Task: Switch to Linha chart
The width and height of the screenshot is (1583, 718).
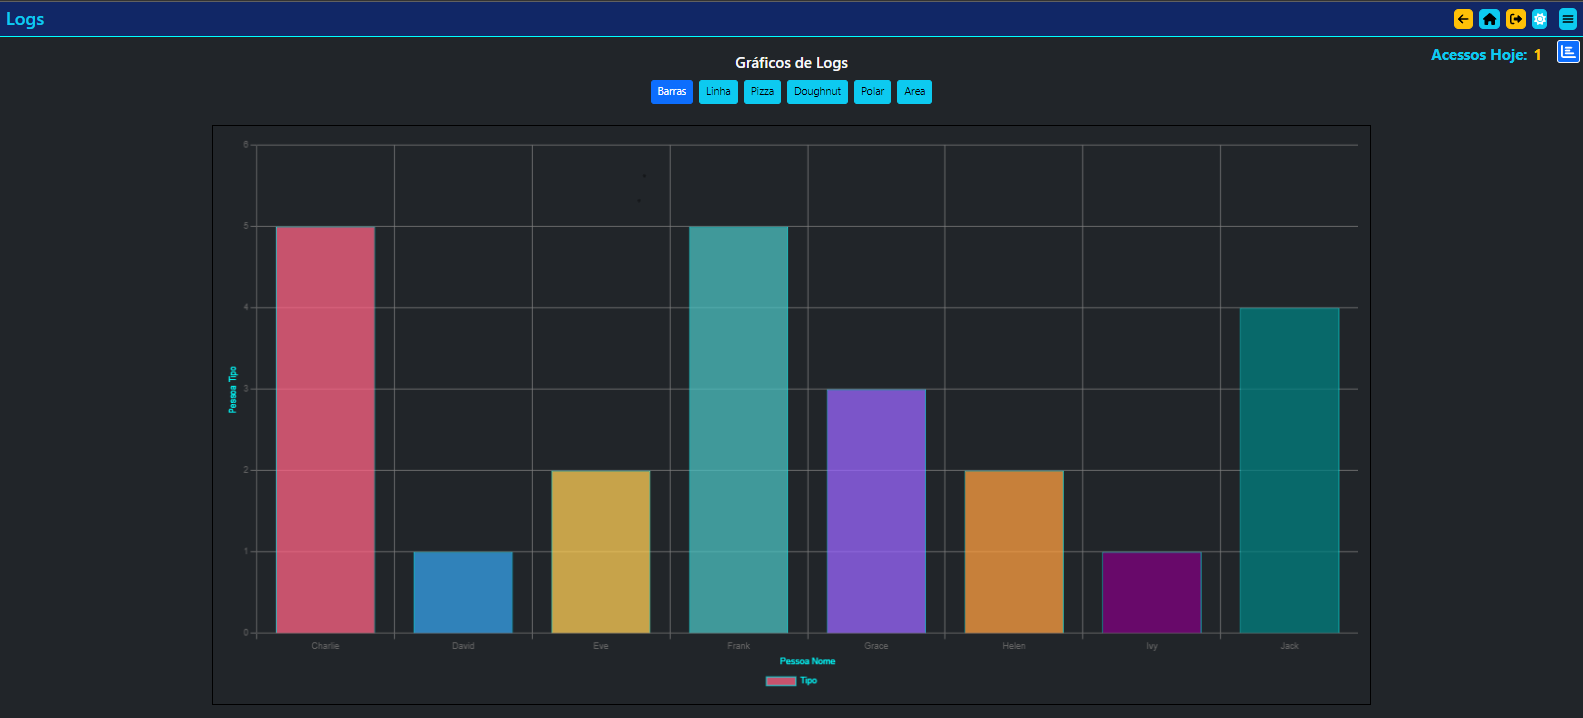Action: point(718,92)
